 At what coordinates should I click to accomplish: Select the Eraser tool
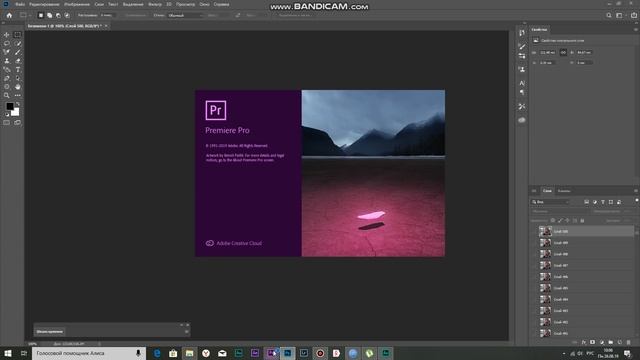[x=18, y=61]
